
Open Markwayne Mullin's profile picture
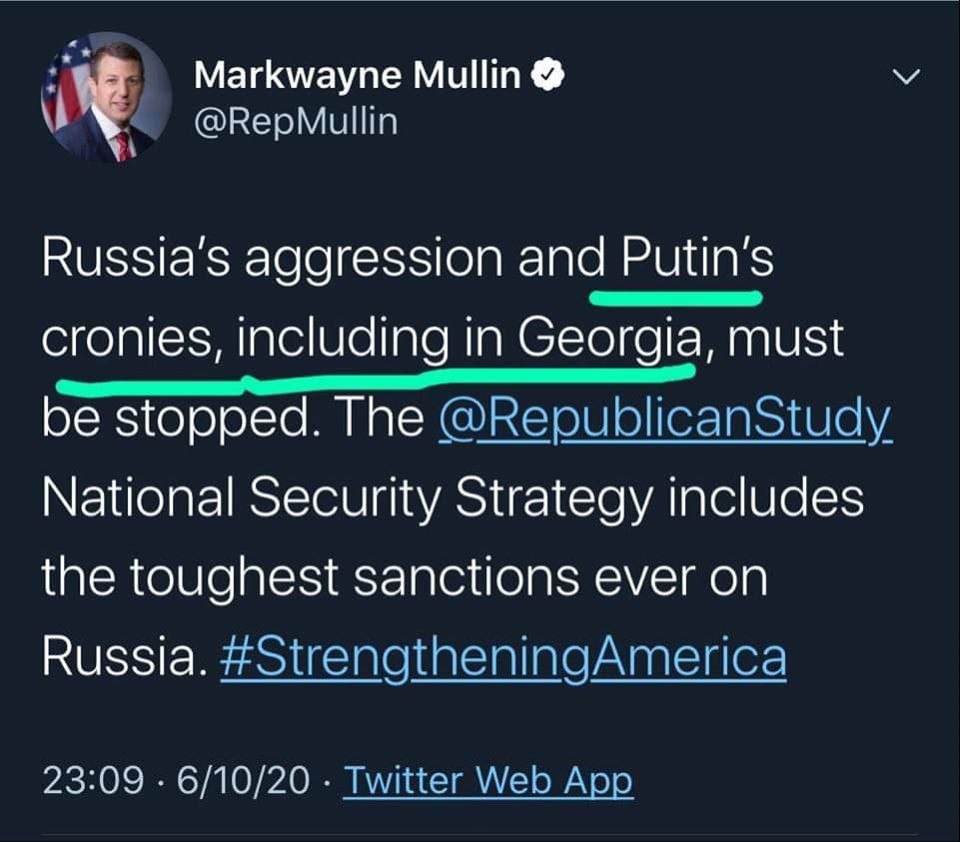[x=106, y=97]
